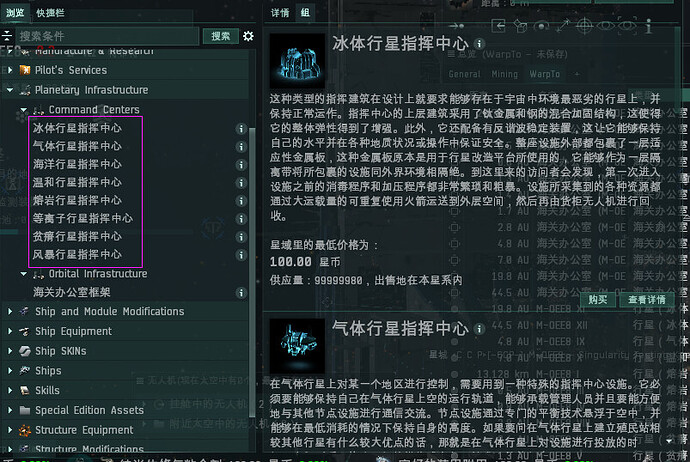Click info icon beside 海洋行星指挥中心 in list
Image resolution: width=690 pixels, height=462 pixels.
click(241, 164)
